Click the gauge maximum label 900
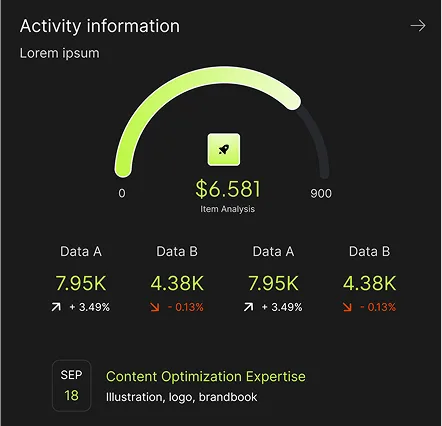The width and height of the screenshot is (442, 426). [321, 193]
